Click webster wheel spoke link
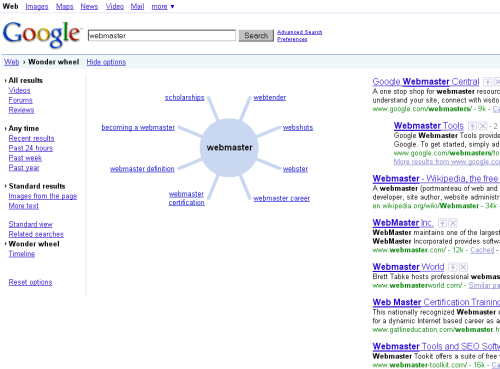Screen dimensions: 500x369 point(295,169)
